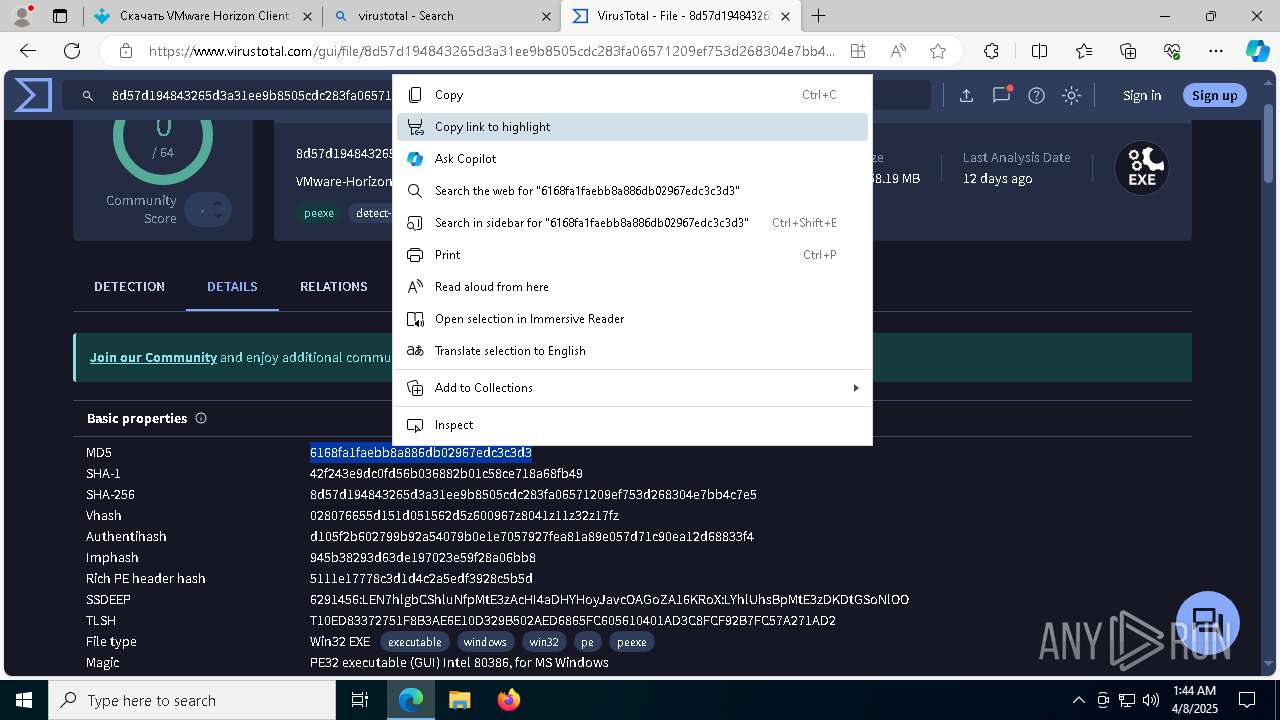This screenshot has height=720, width=1280.
Task: Open the VirusTotal upload file icon
Action: coord(966,95)
